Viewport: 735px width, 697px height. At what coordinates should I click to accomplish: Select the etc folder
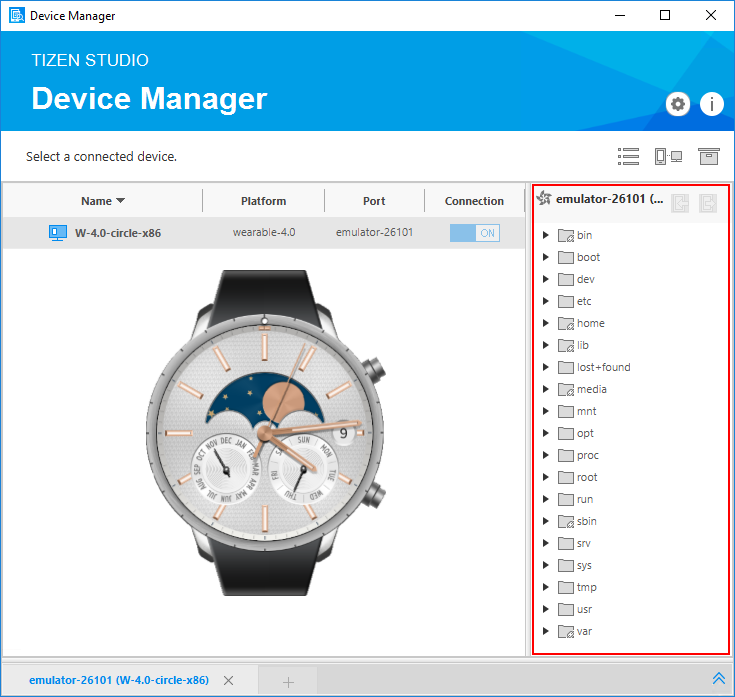pos(584,301)
